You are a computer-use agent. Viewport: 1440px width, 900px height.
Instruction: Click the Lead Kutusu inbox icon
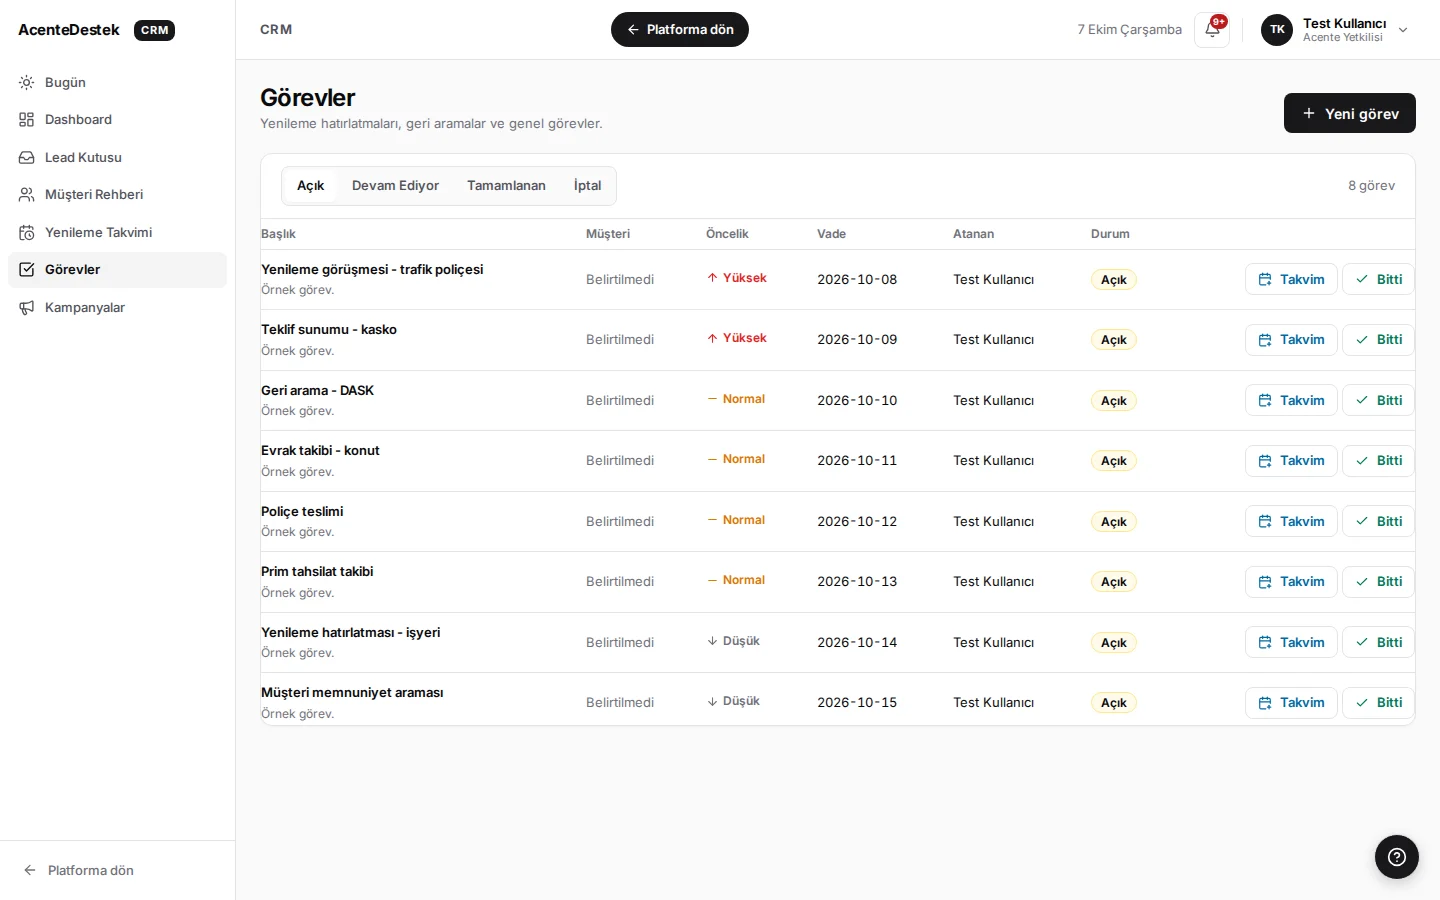tap(27, 157)
